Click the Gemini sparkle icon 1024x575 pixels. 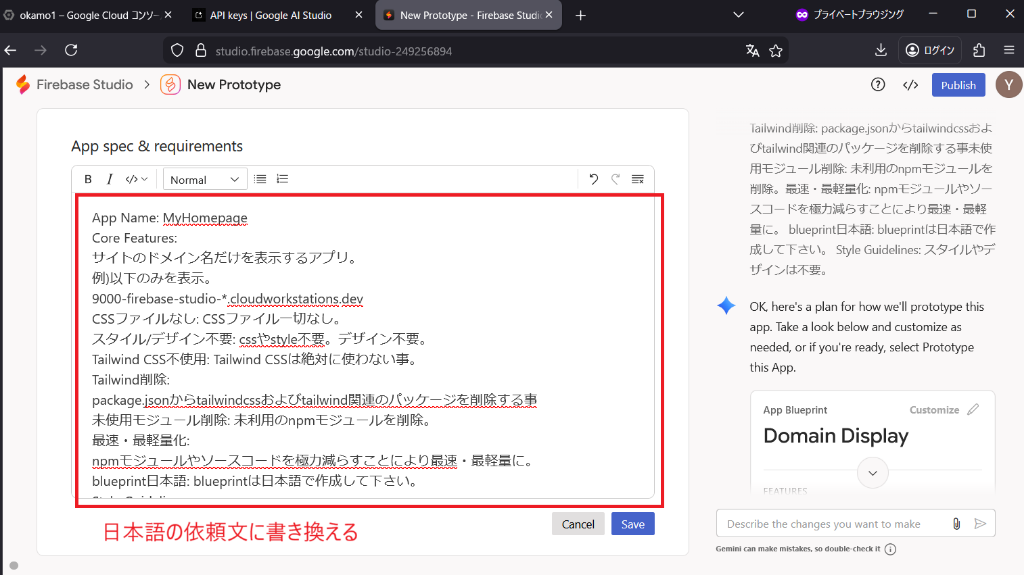pos(726,306)
